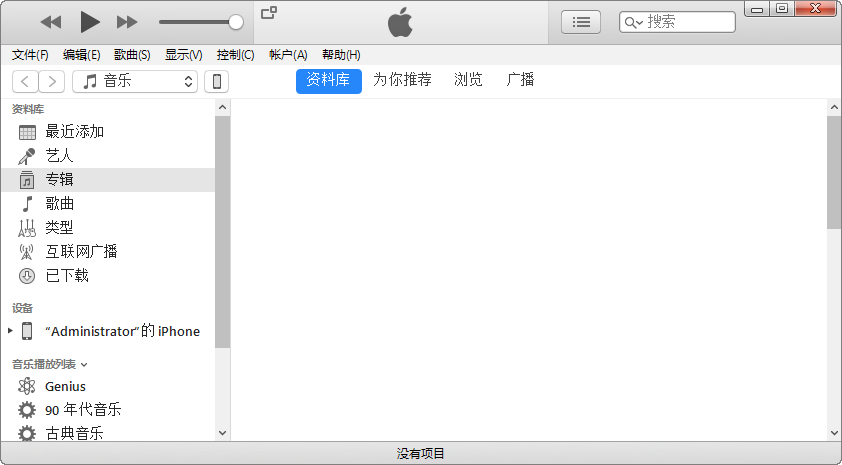Viewport: 842px width, 465px height.
Task: Maximize the iTunes window
Action: [x=782, y=9]
